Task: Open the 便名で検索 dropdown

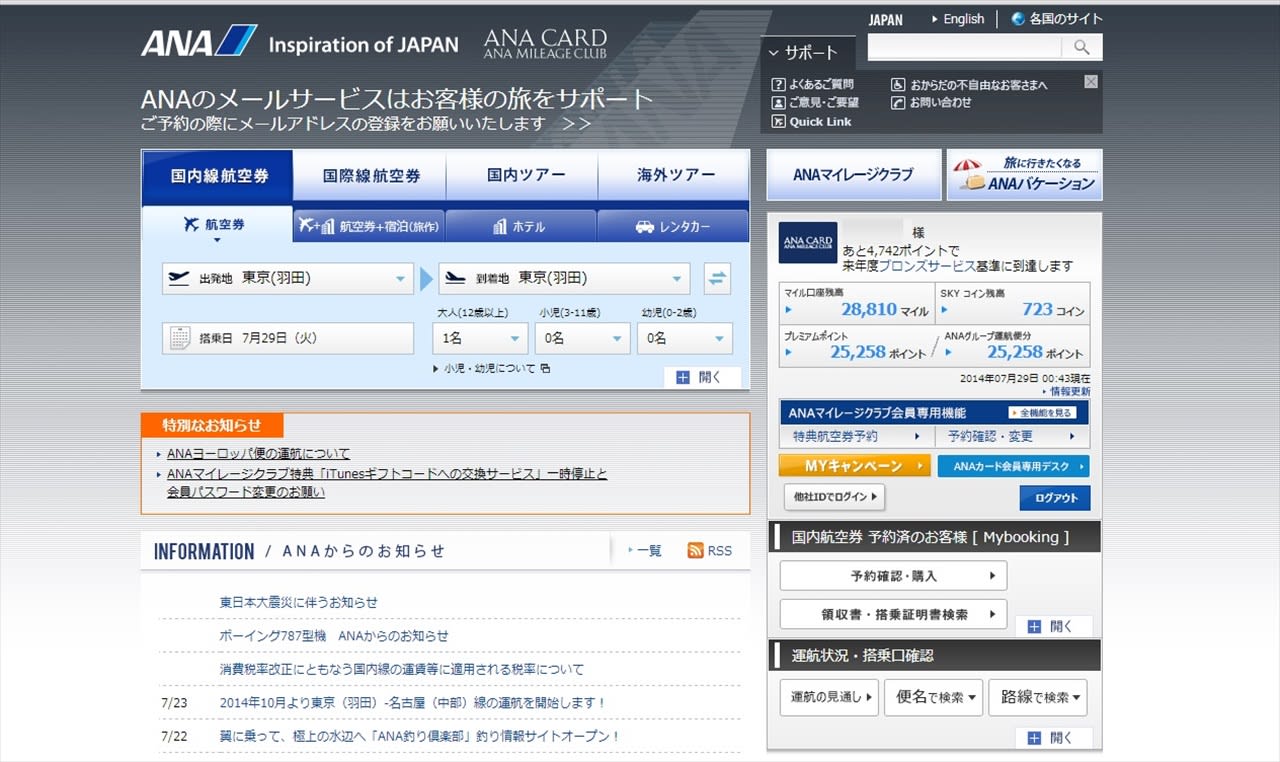Action: [934, 697]
